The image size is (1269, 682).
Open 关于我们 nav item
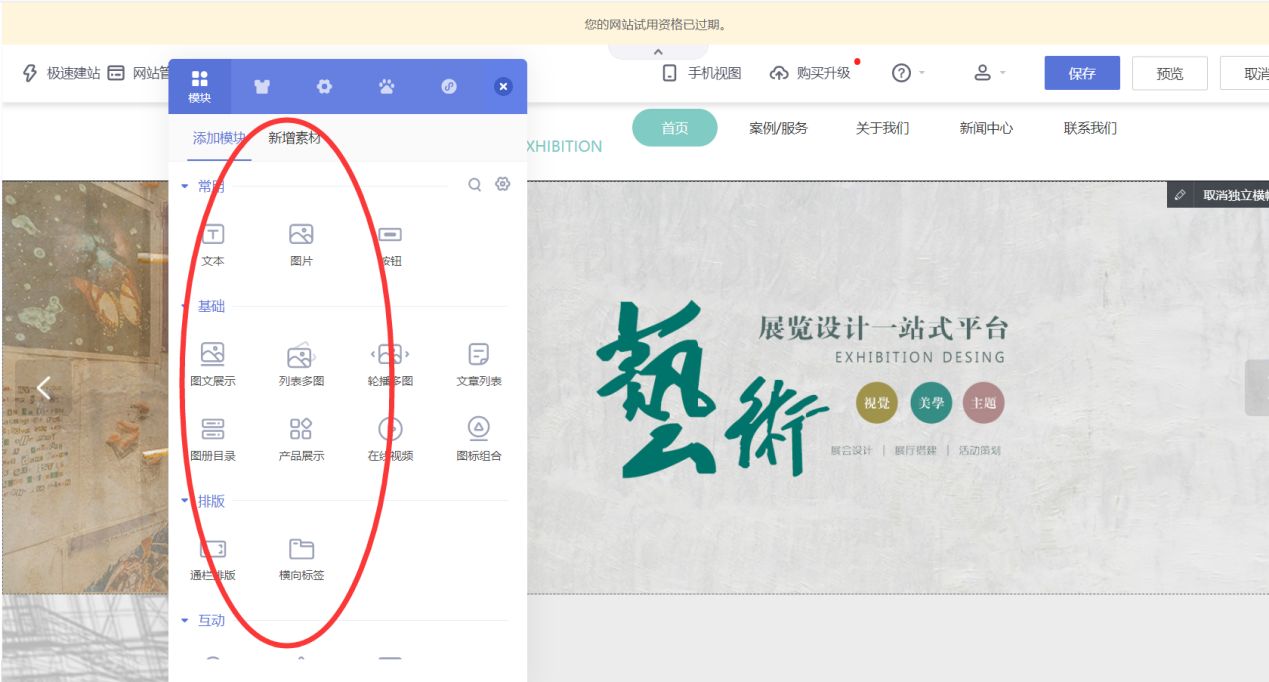882,128
